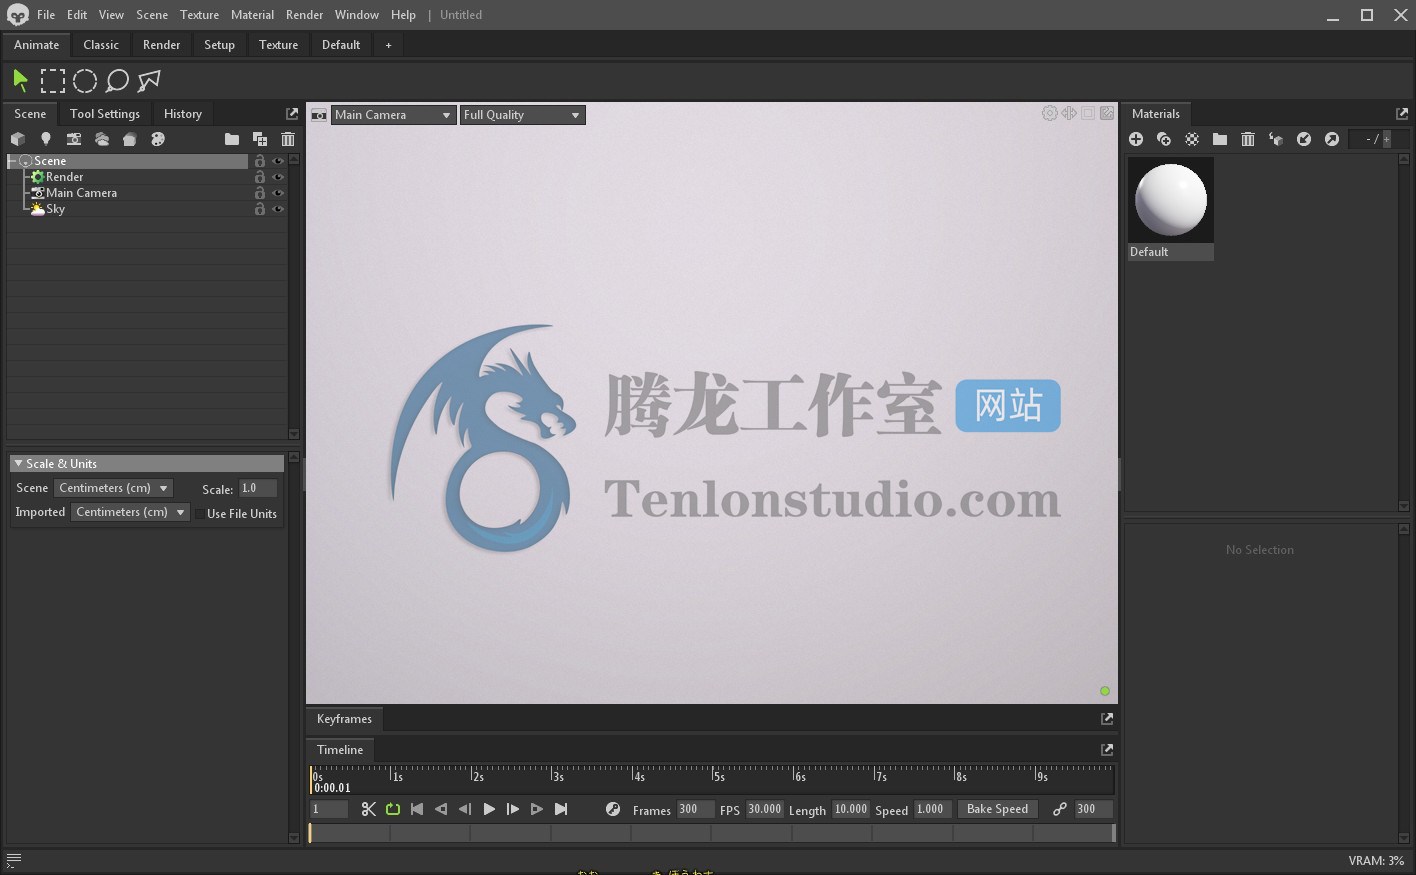Select the green arrow selection tool
Image resolution: width=1416 pixels, height=875 pixels.
coord(20,81)
